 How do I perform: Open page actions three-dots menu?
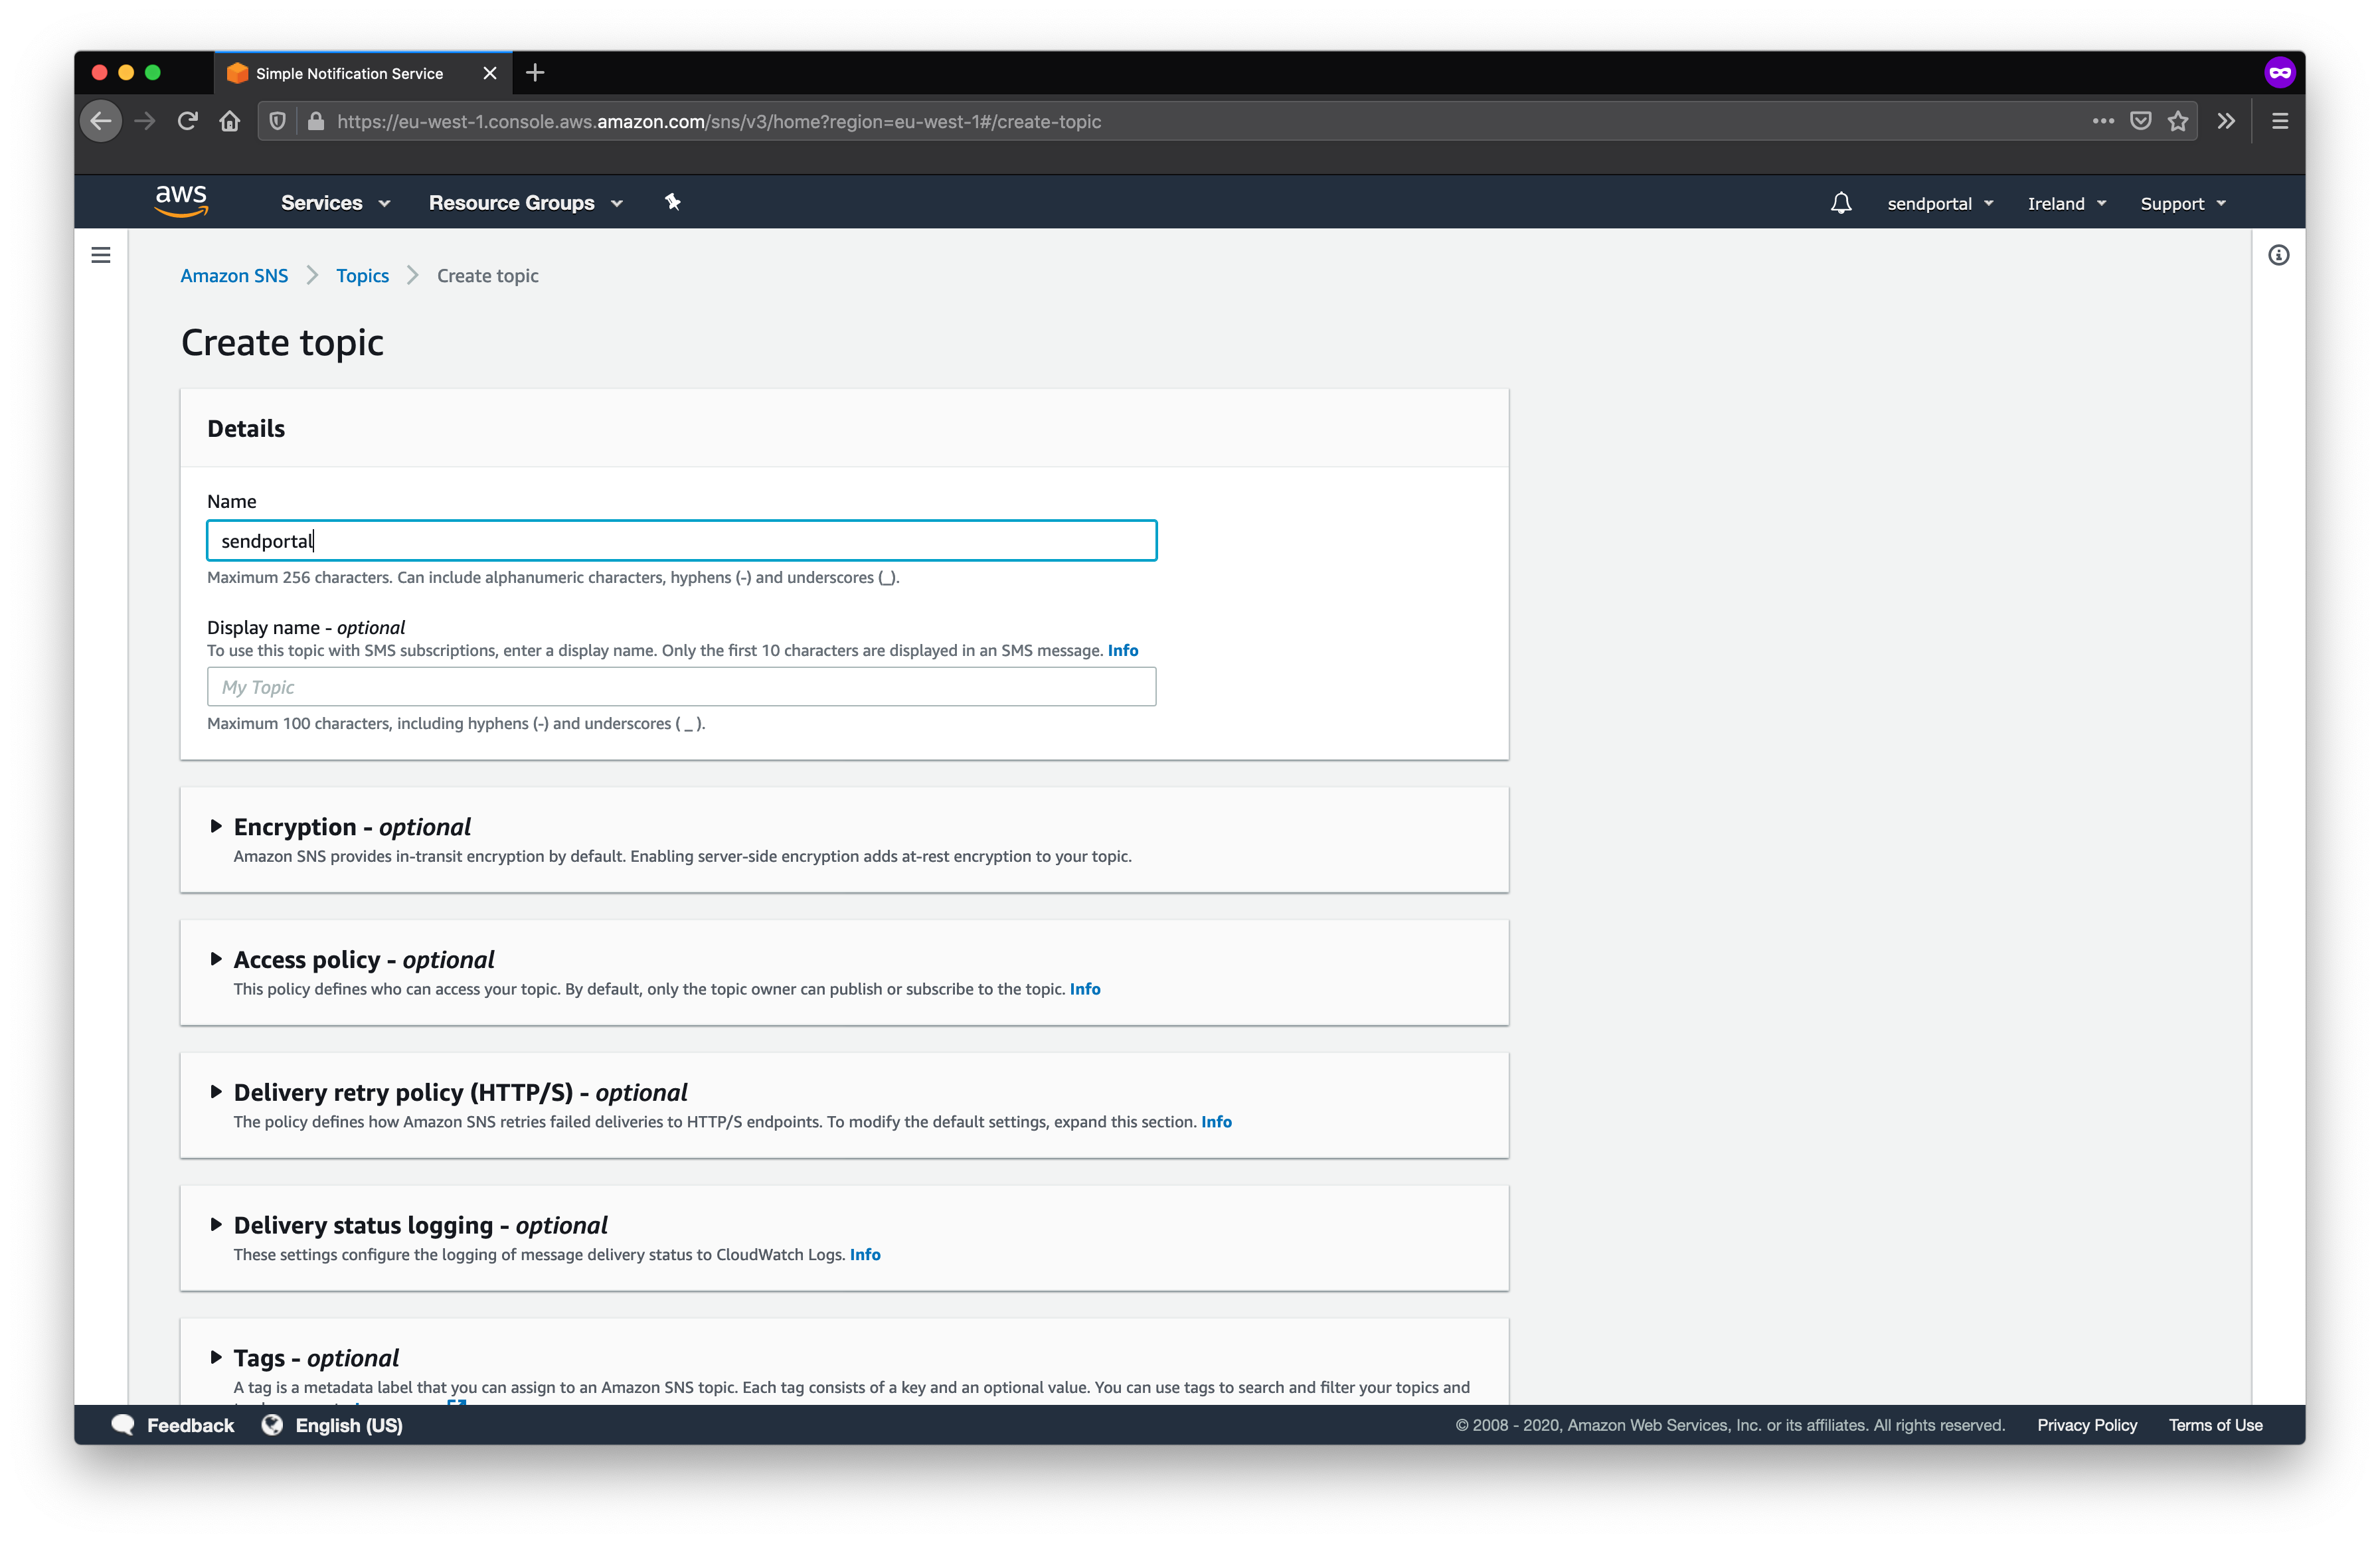tap(2103, 121)
